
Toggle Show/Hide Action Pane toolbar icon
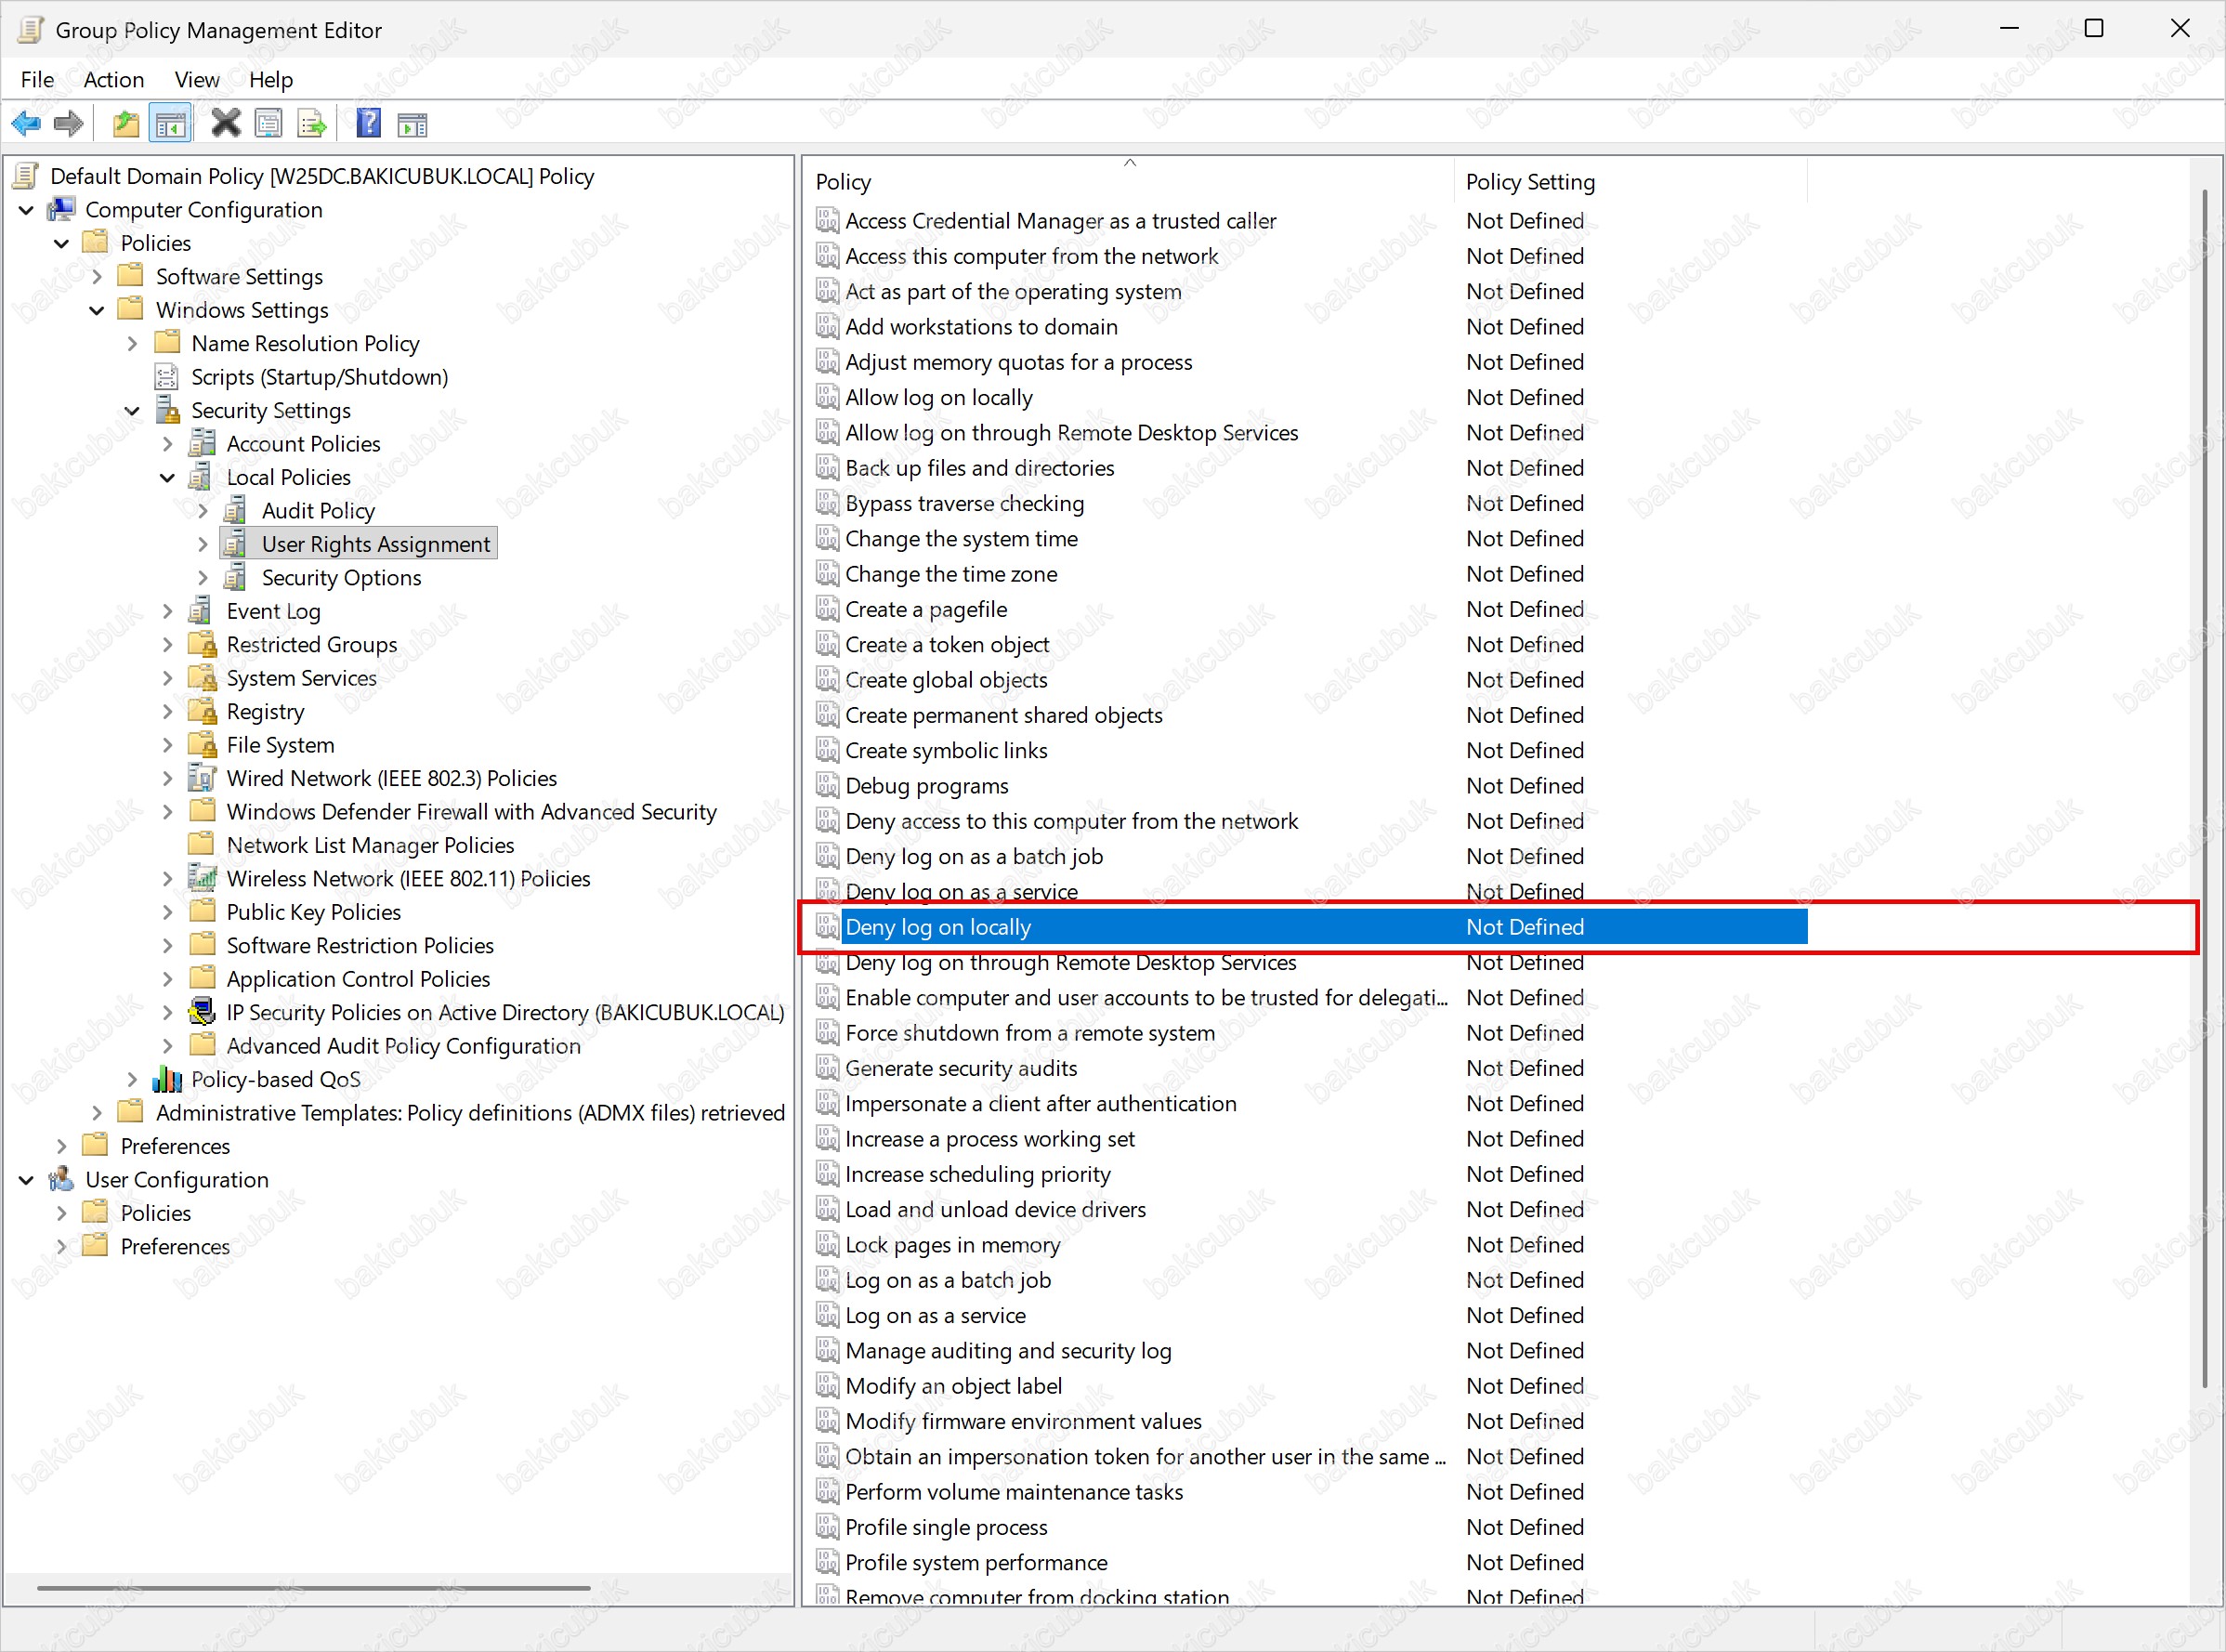[x=412, y=125]
